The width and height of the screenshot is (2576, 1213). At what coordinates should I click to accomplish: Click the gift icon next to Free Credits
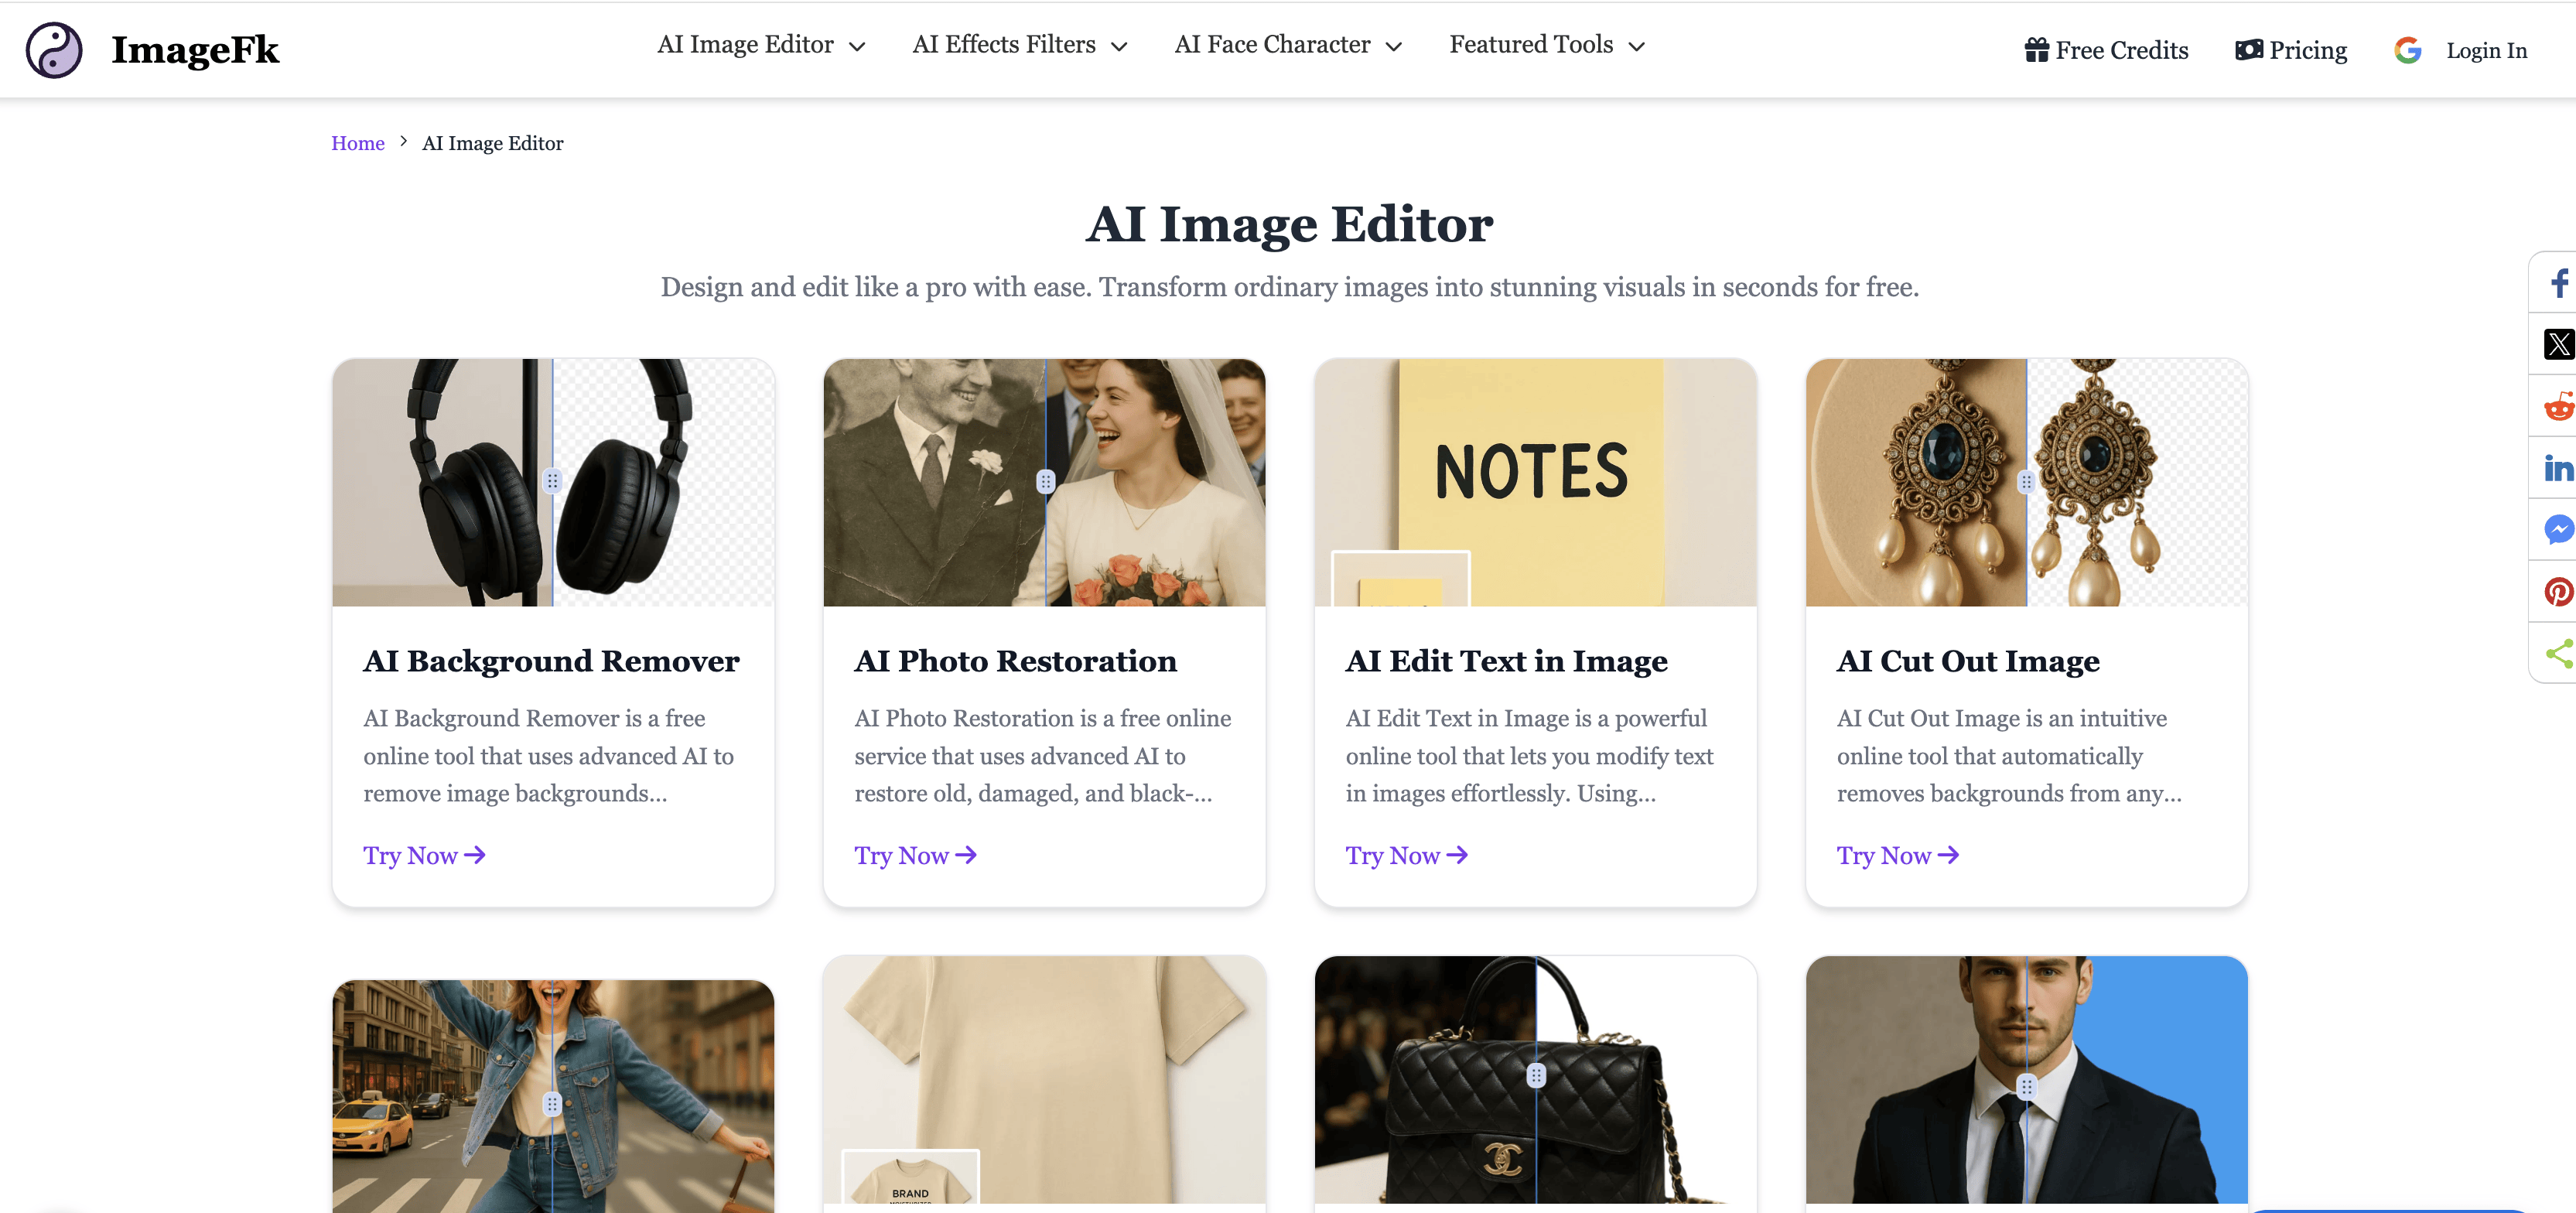point(2036,49)
